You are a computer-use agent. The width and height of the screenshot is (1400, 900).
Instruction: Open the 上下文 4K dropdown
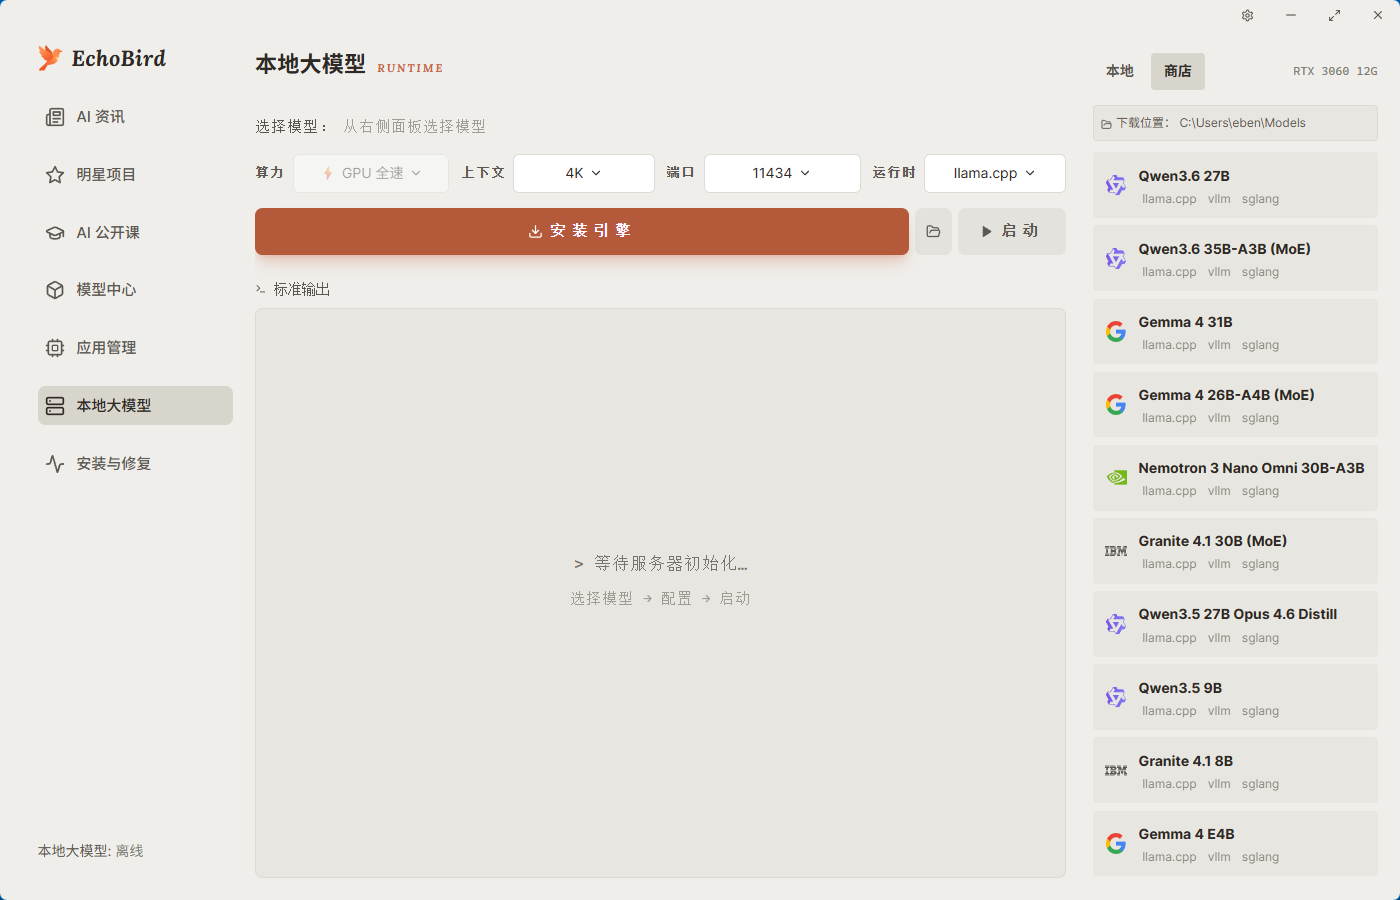(x=584, y=173)
